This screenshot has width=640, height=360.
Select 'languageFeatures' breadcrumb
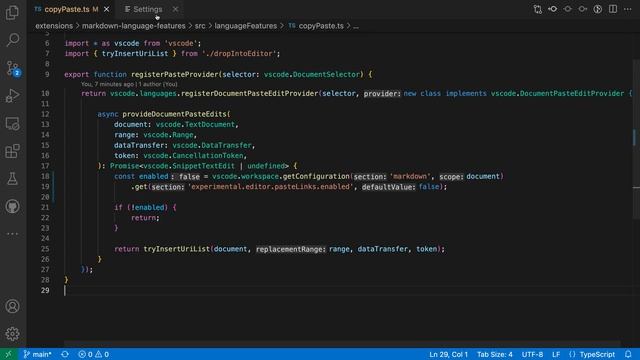point(246,26)
